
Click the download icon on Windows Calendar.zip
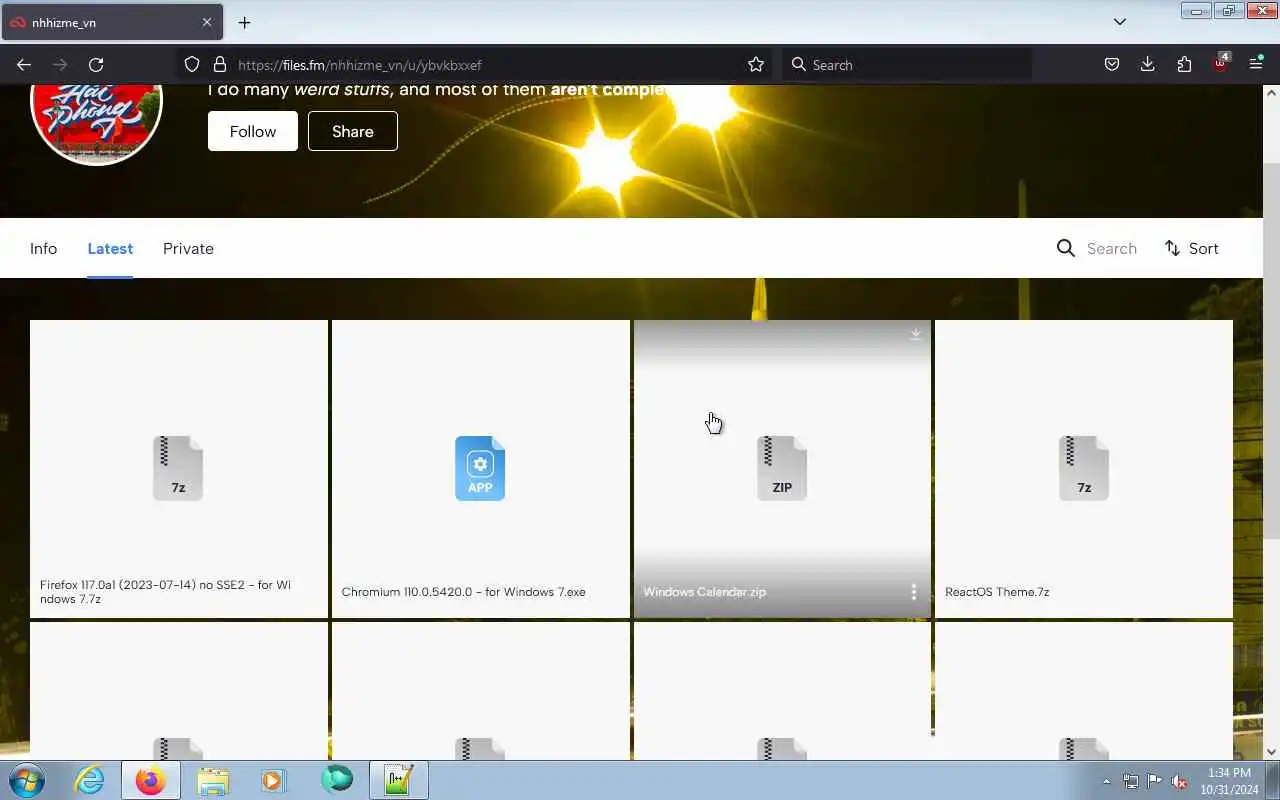(915, 335)
